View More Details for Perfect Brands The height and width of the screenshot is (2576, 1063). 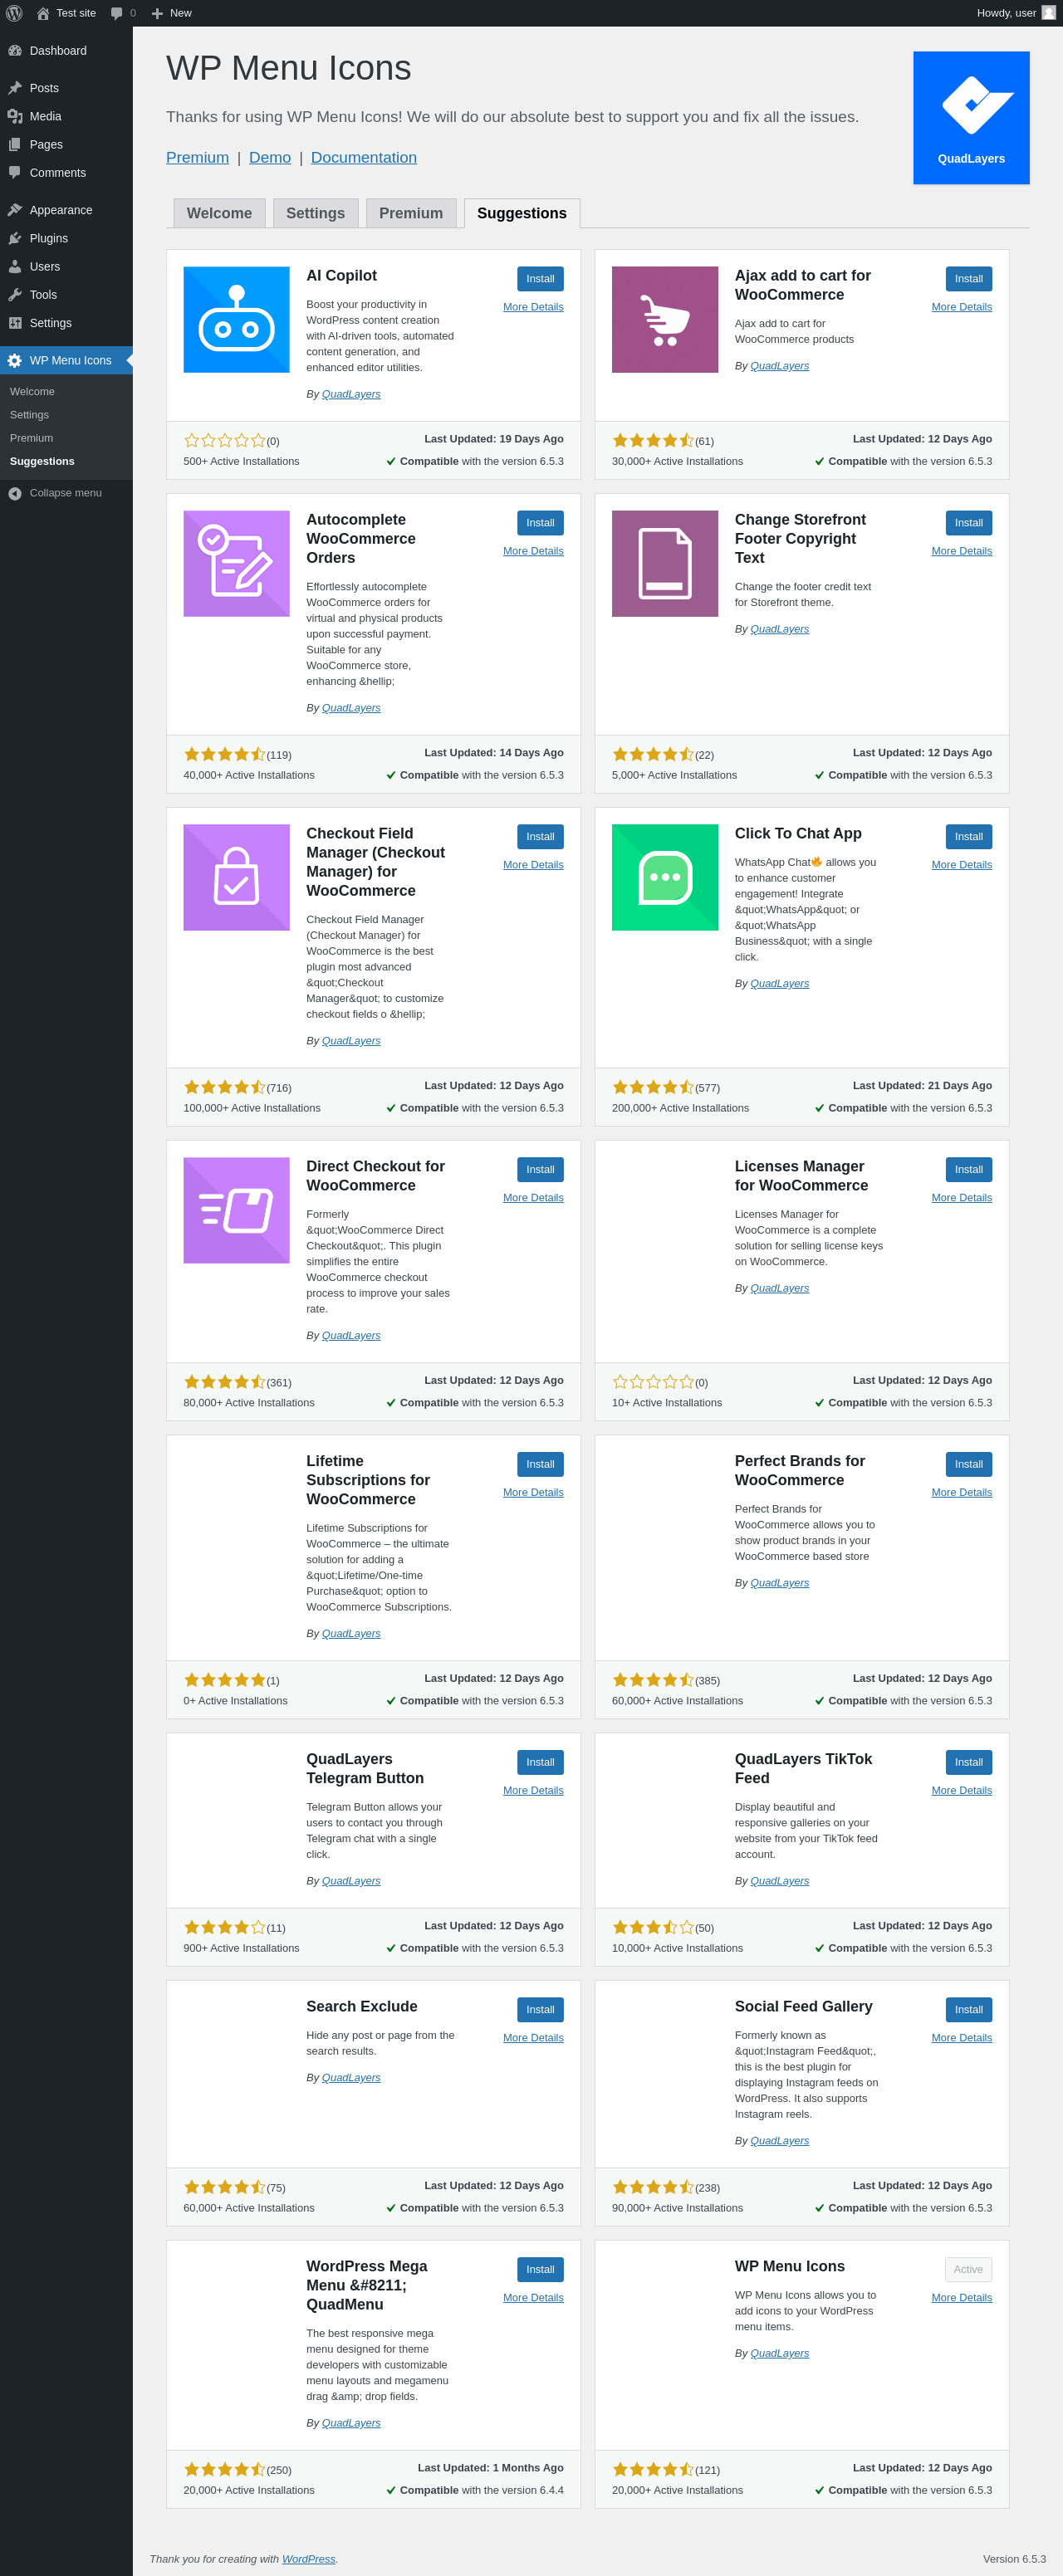[x=962, y=1492]
